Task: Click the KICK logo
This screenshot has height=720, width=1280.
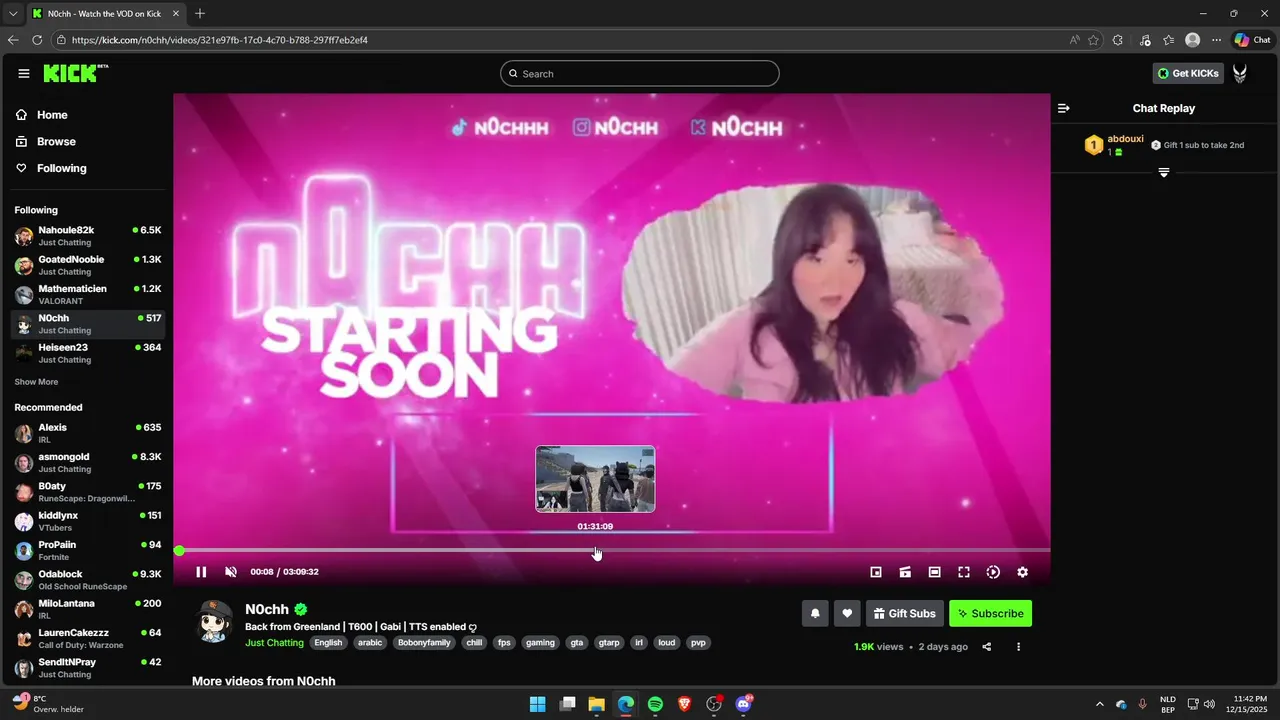Action: coord(76,73)
